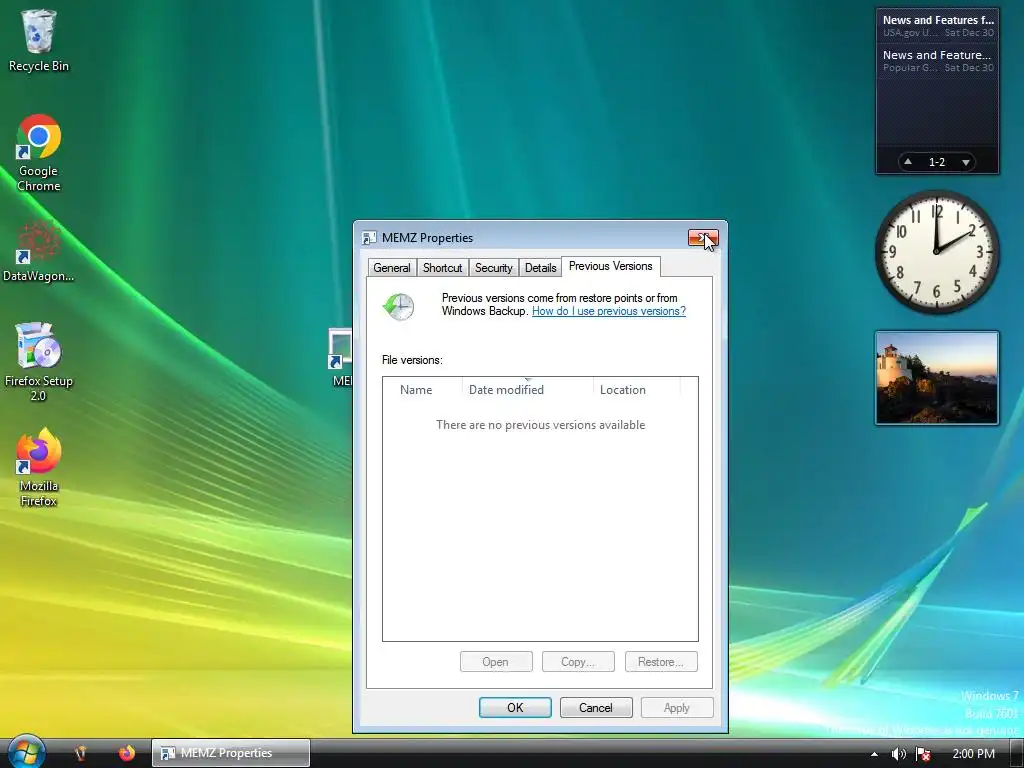The width and height of the screenshot is (1024, 768).
Task: Open volume speaker icon in system tray
Action: [x=899, y=754]
